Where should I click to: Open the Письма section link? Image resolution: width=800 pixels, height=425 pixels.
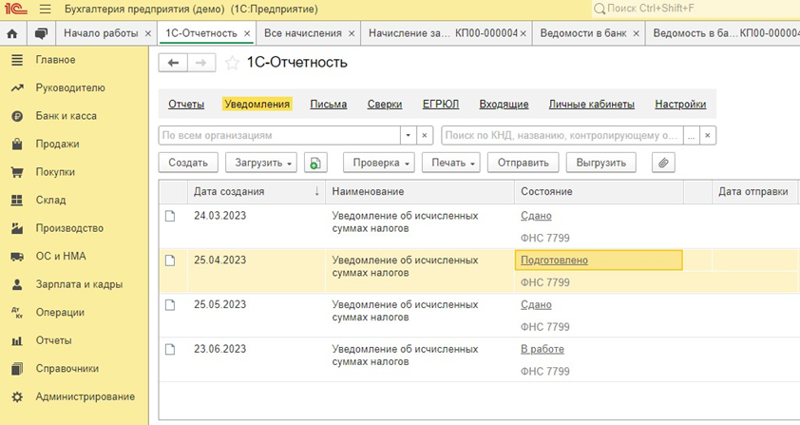329,104
